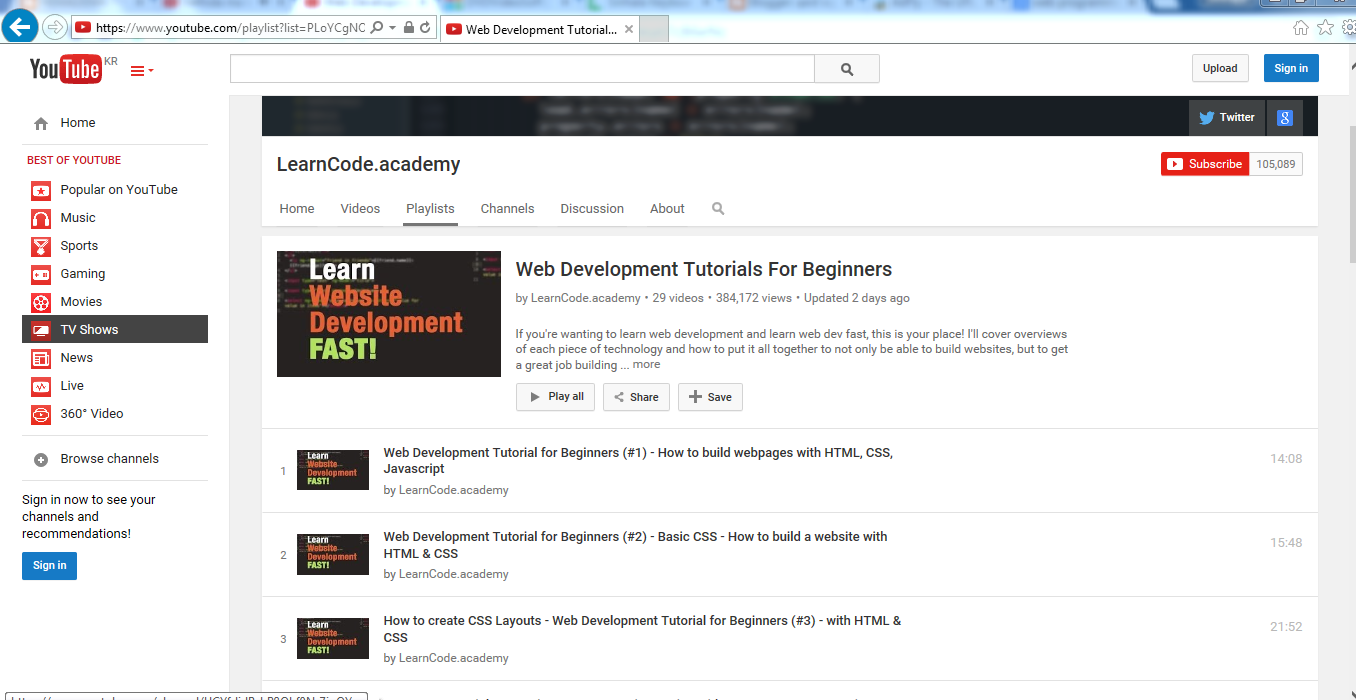Click the 14:08 duration text
Image resolution: width=1356 pixels, height=700 pixels.
point(1286,459)
